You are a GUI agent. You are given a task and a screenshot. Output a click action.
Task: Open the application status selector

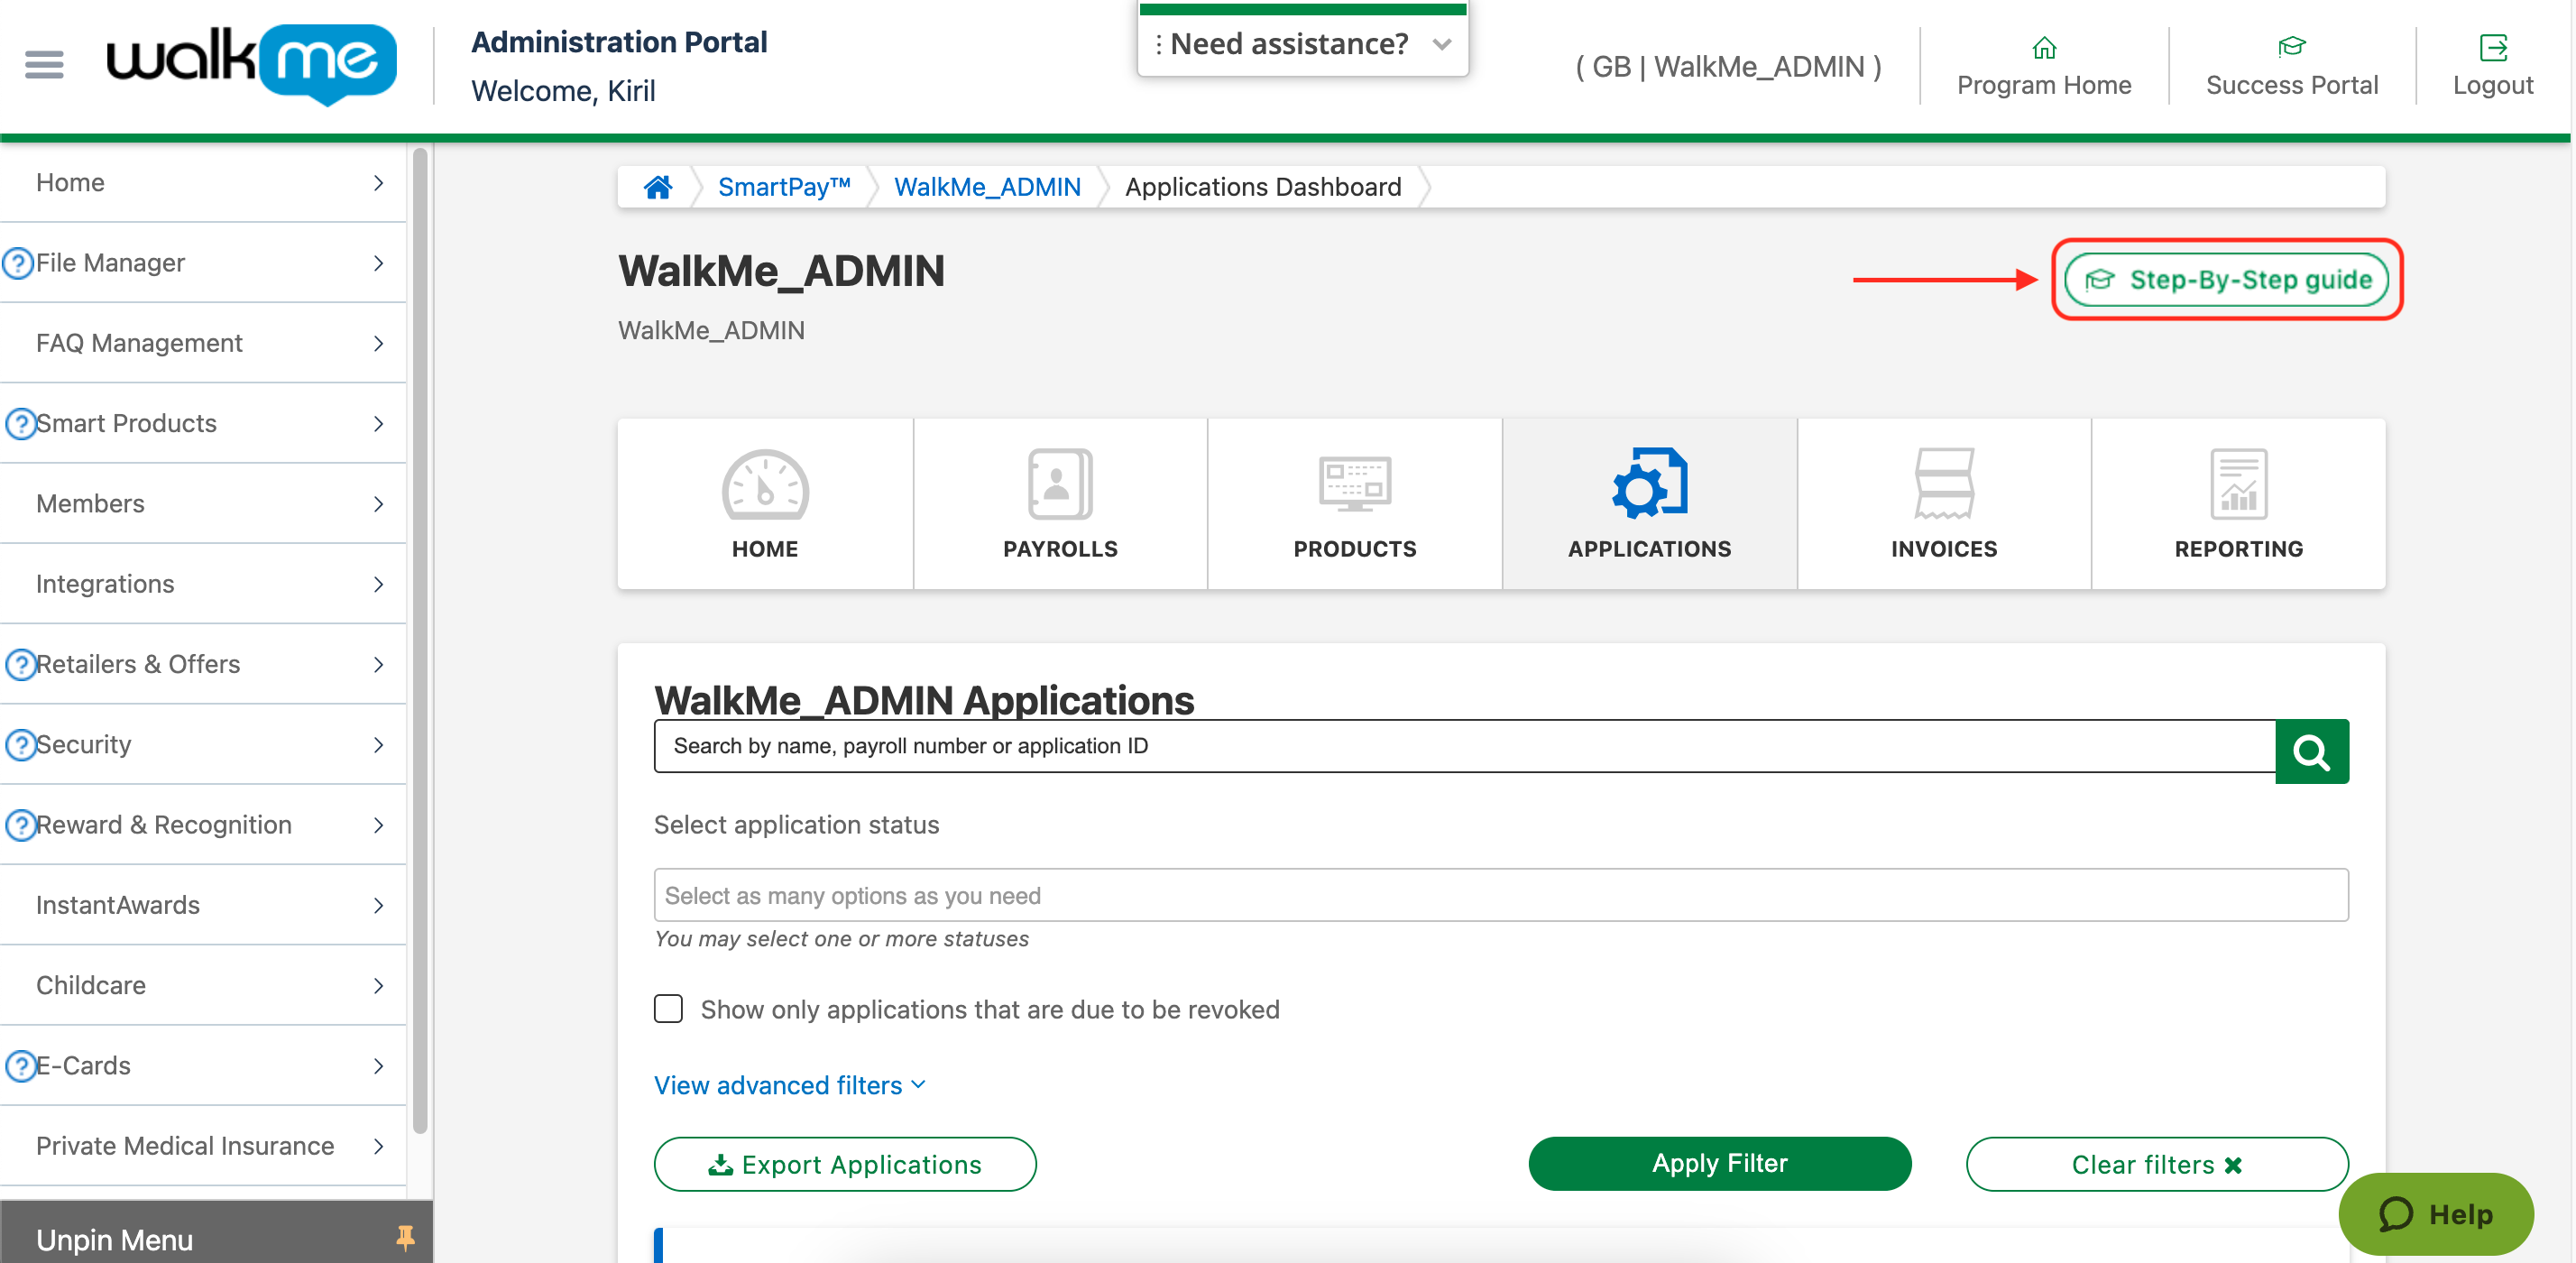[x=1500, y=895]
